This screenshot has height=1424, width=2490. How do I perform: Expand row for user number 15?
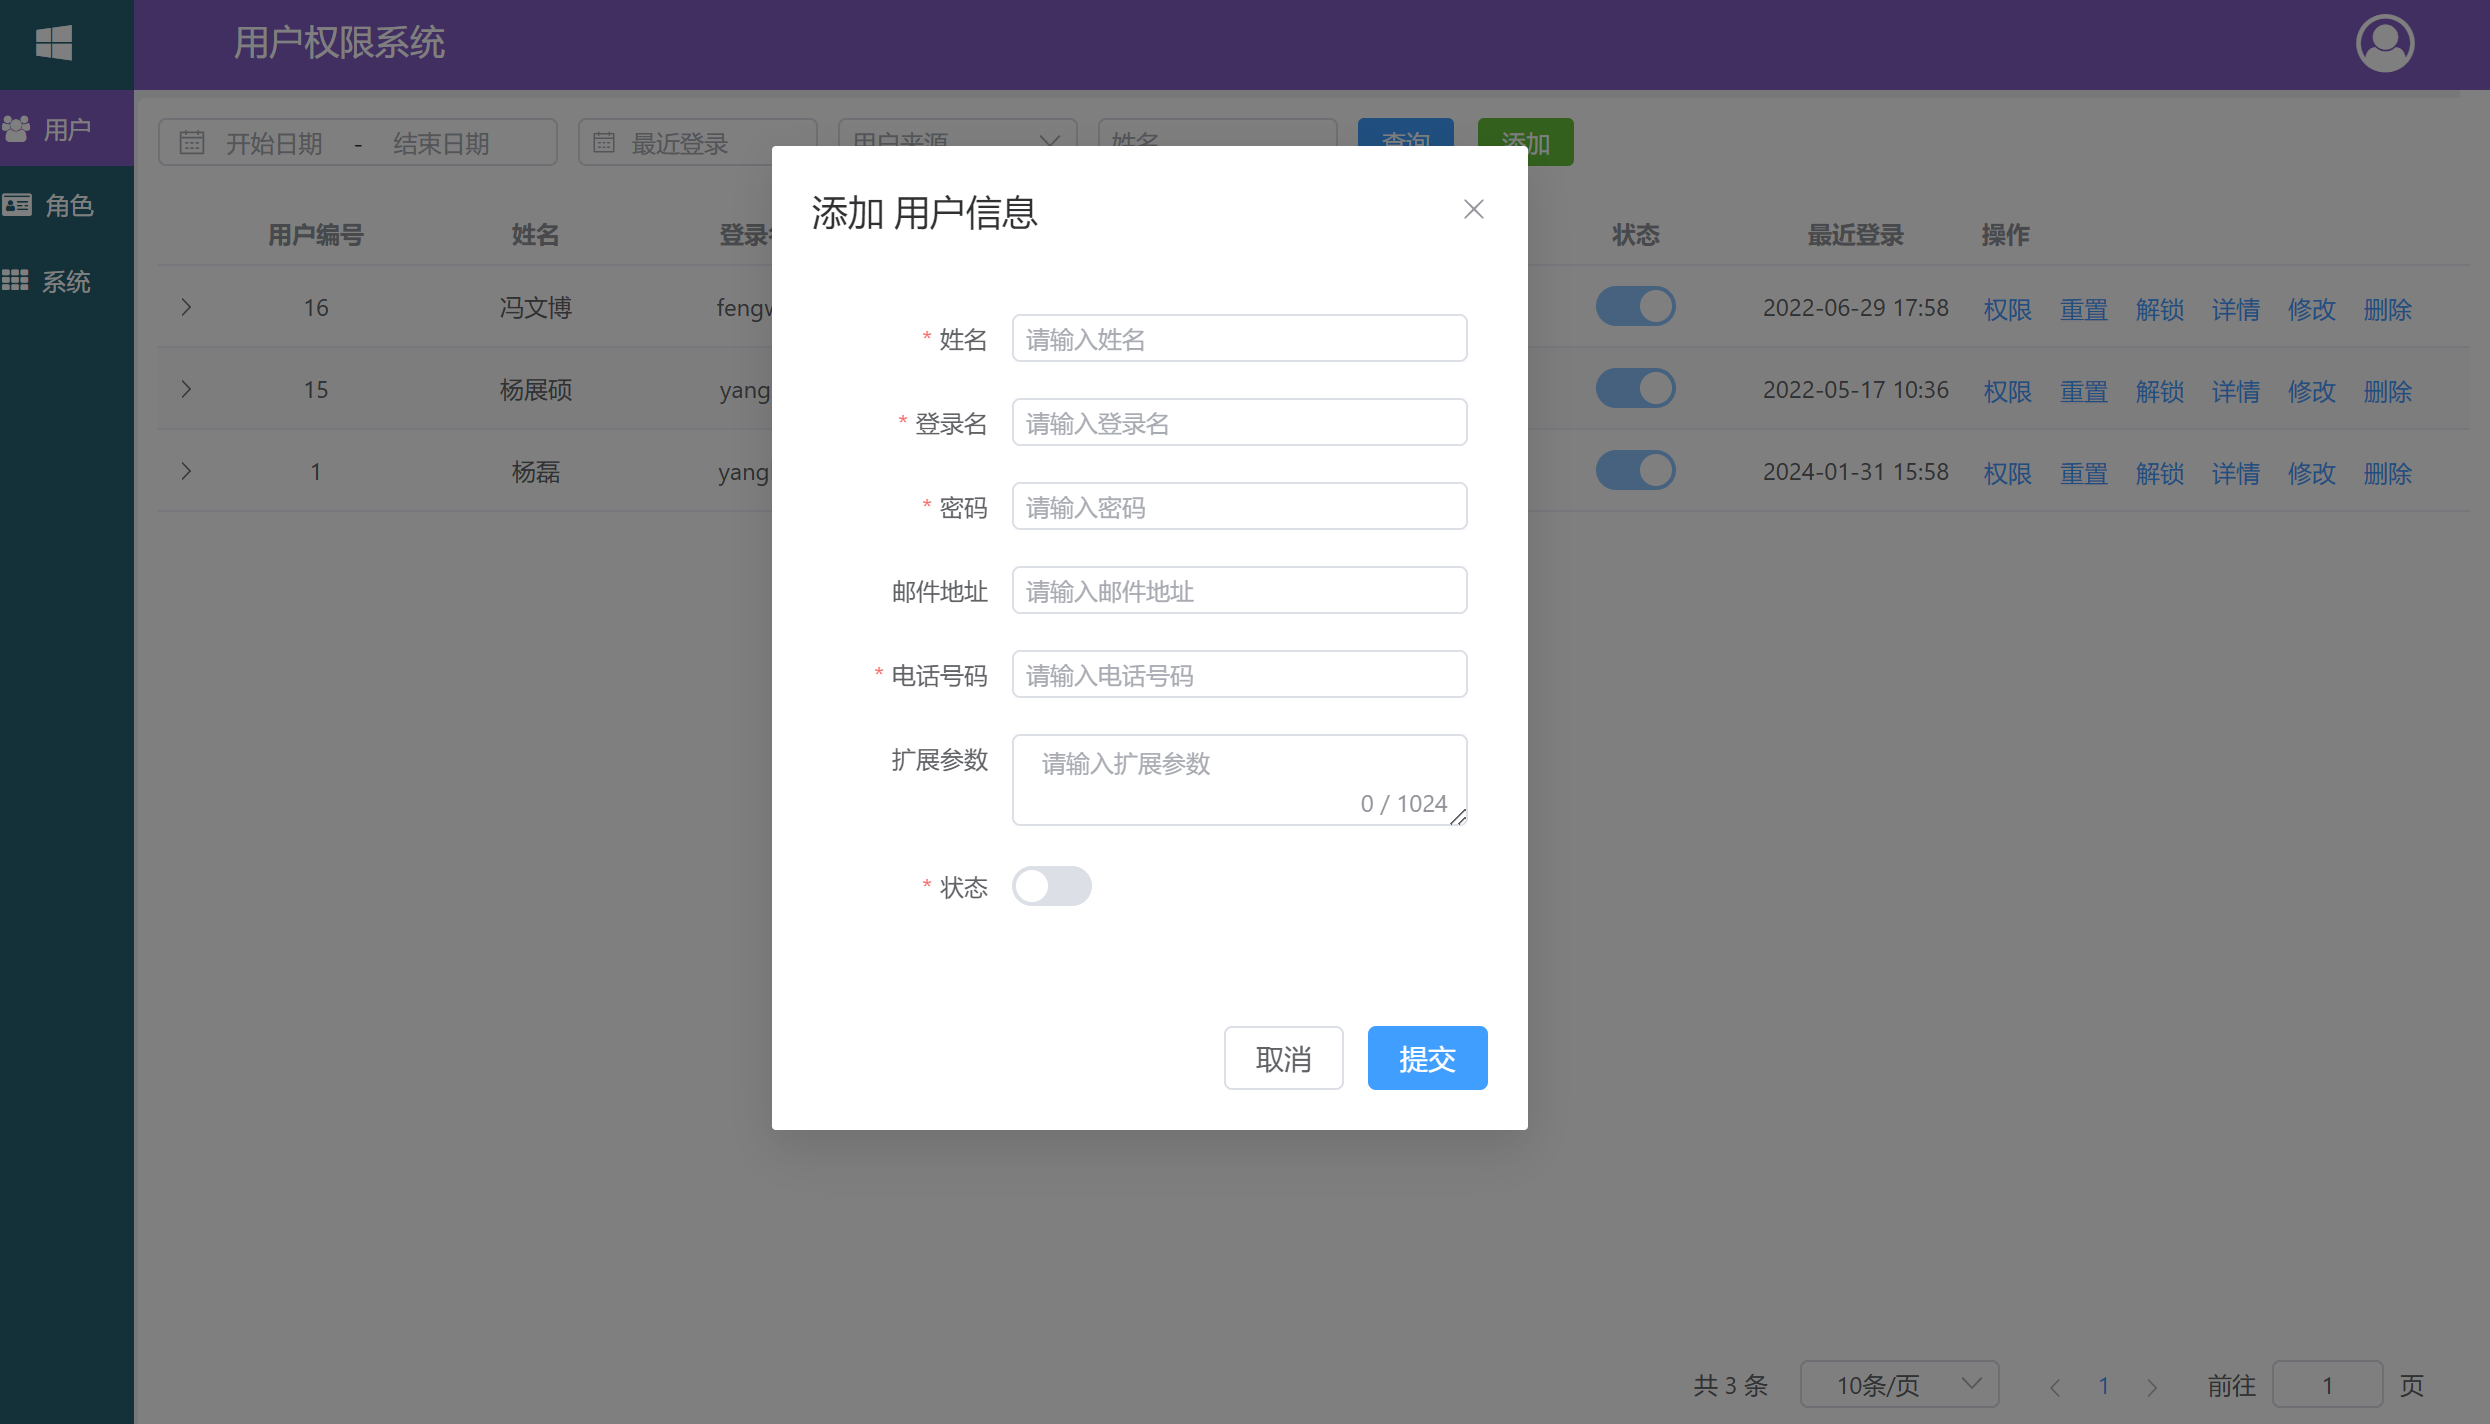point(186,389)
